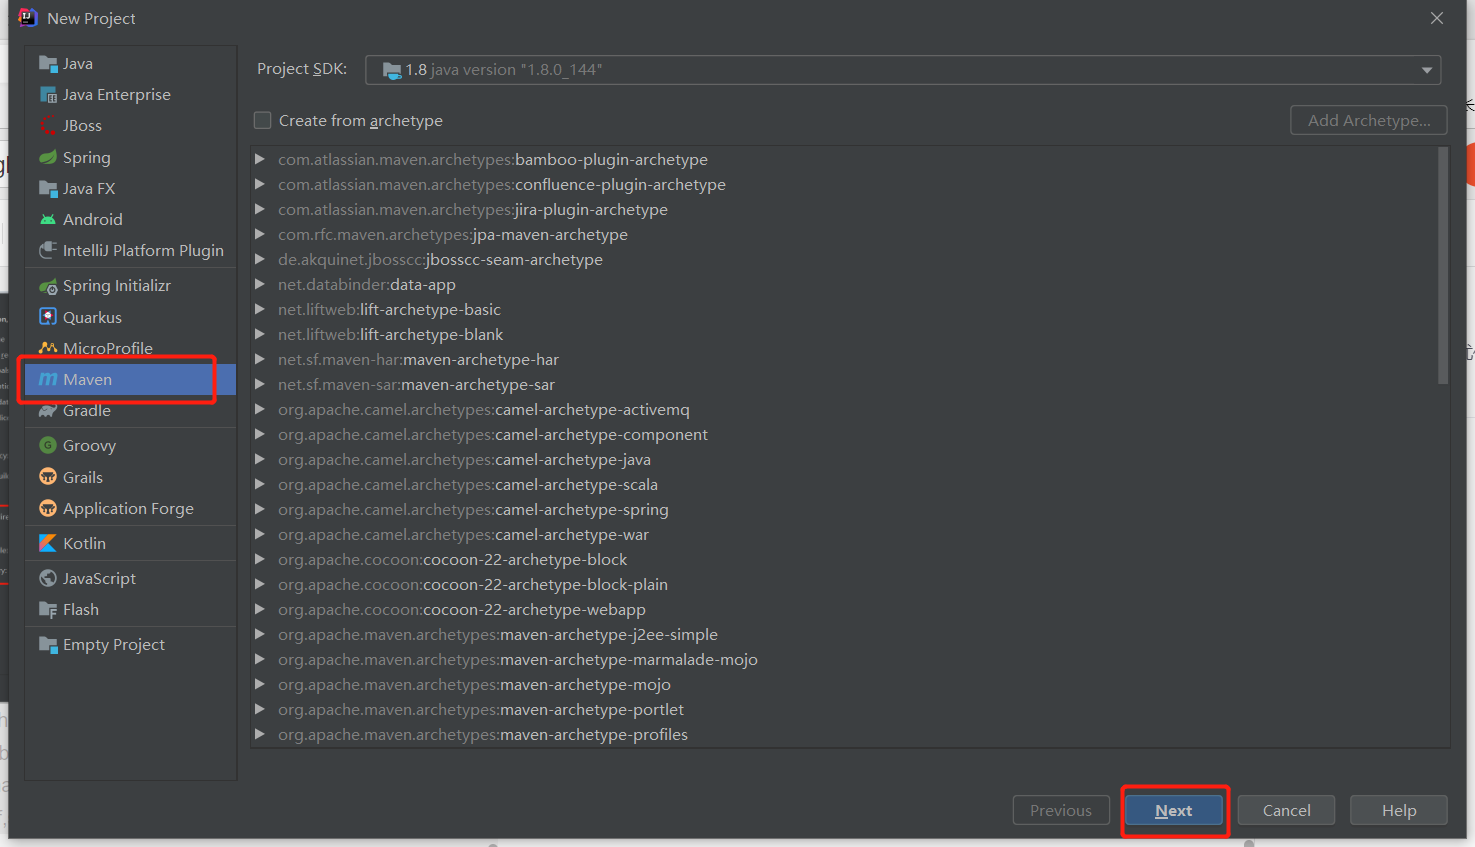Click the Java FX folder icon

48,188
